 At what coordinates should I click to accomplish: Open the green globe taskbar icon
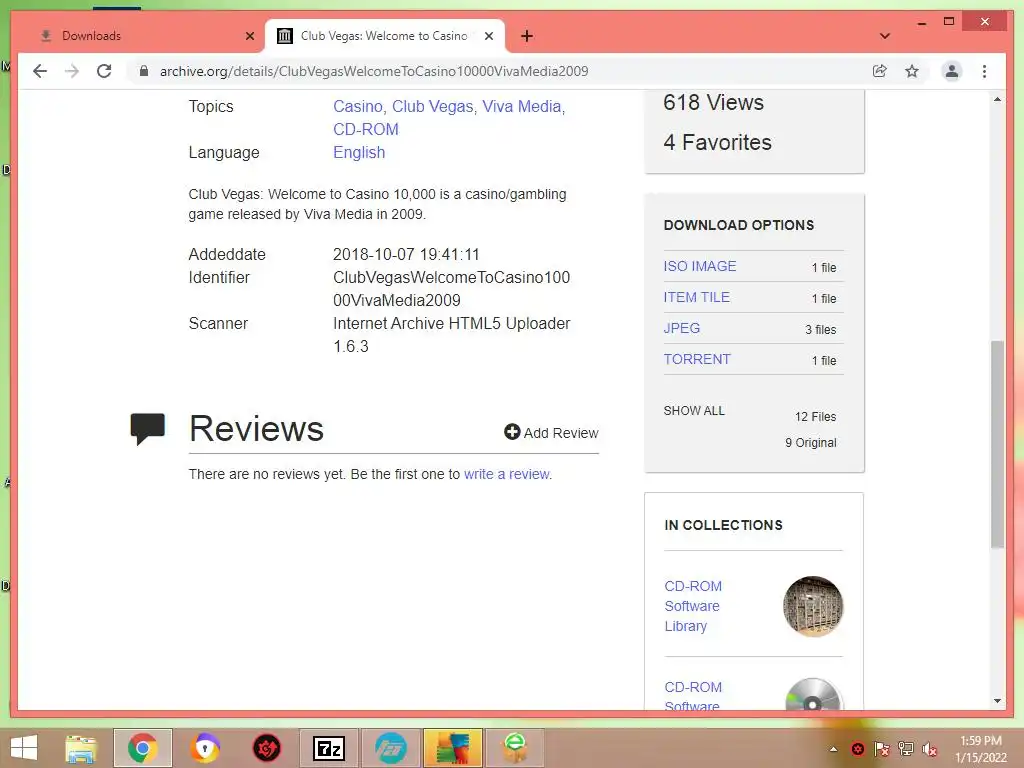click(515, 748)
